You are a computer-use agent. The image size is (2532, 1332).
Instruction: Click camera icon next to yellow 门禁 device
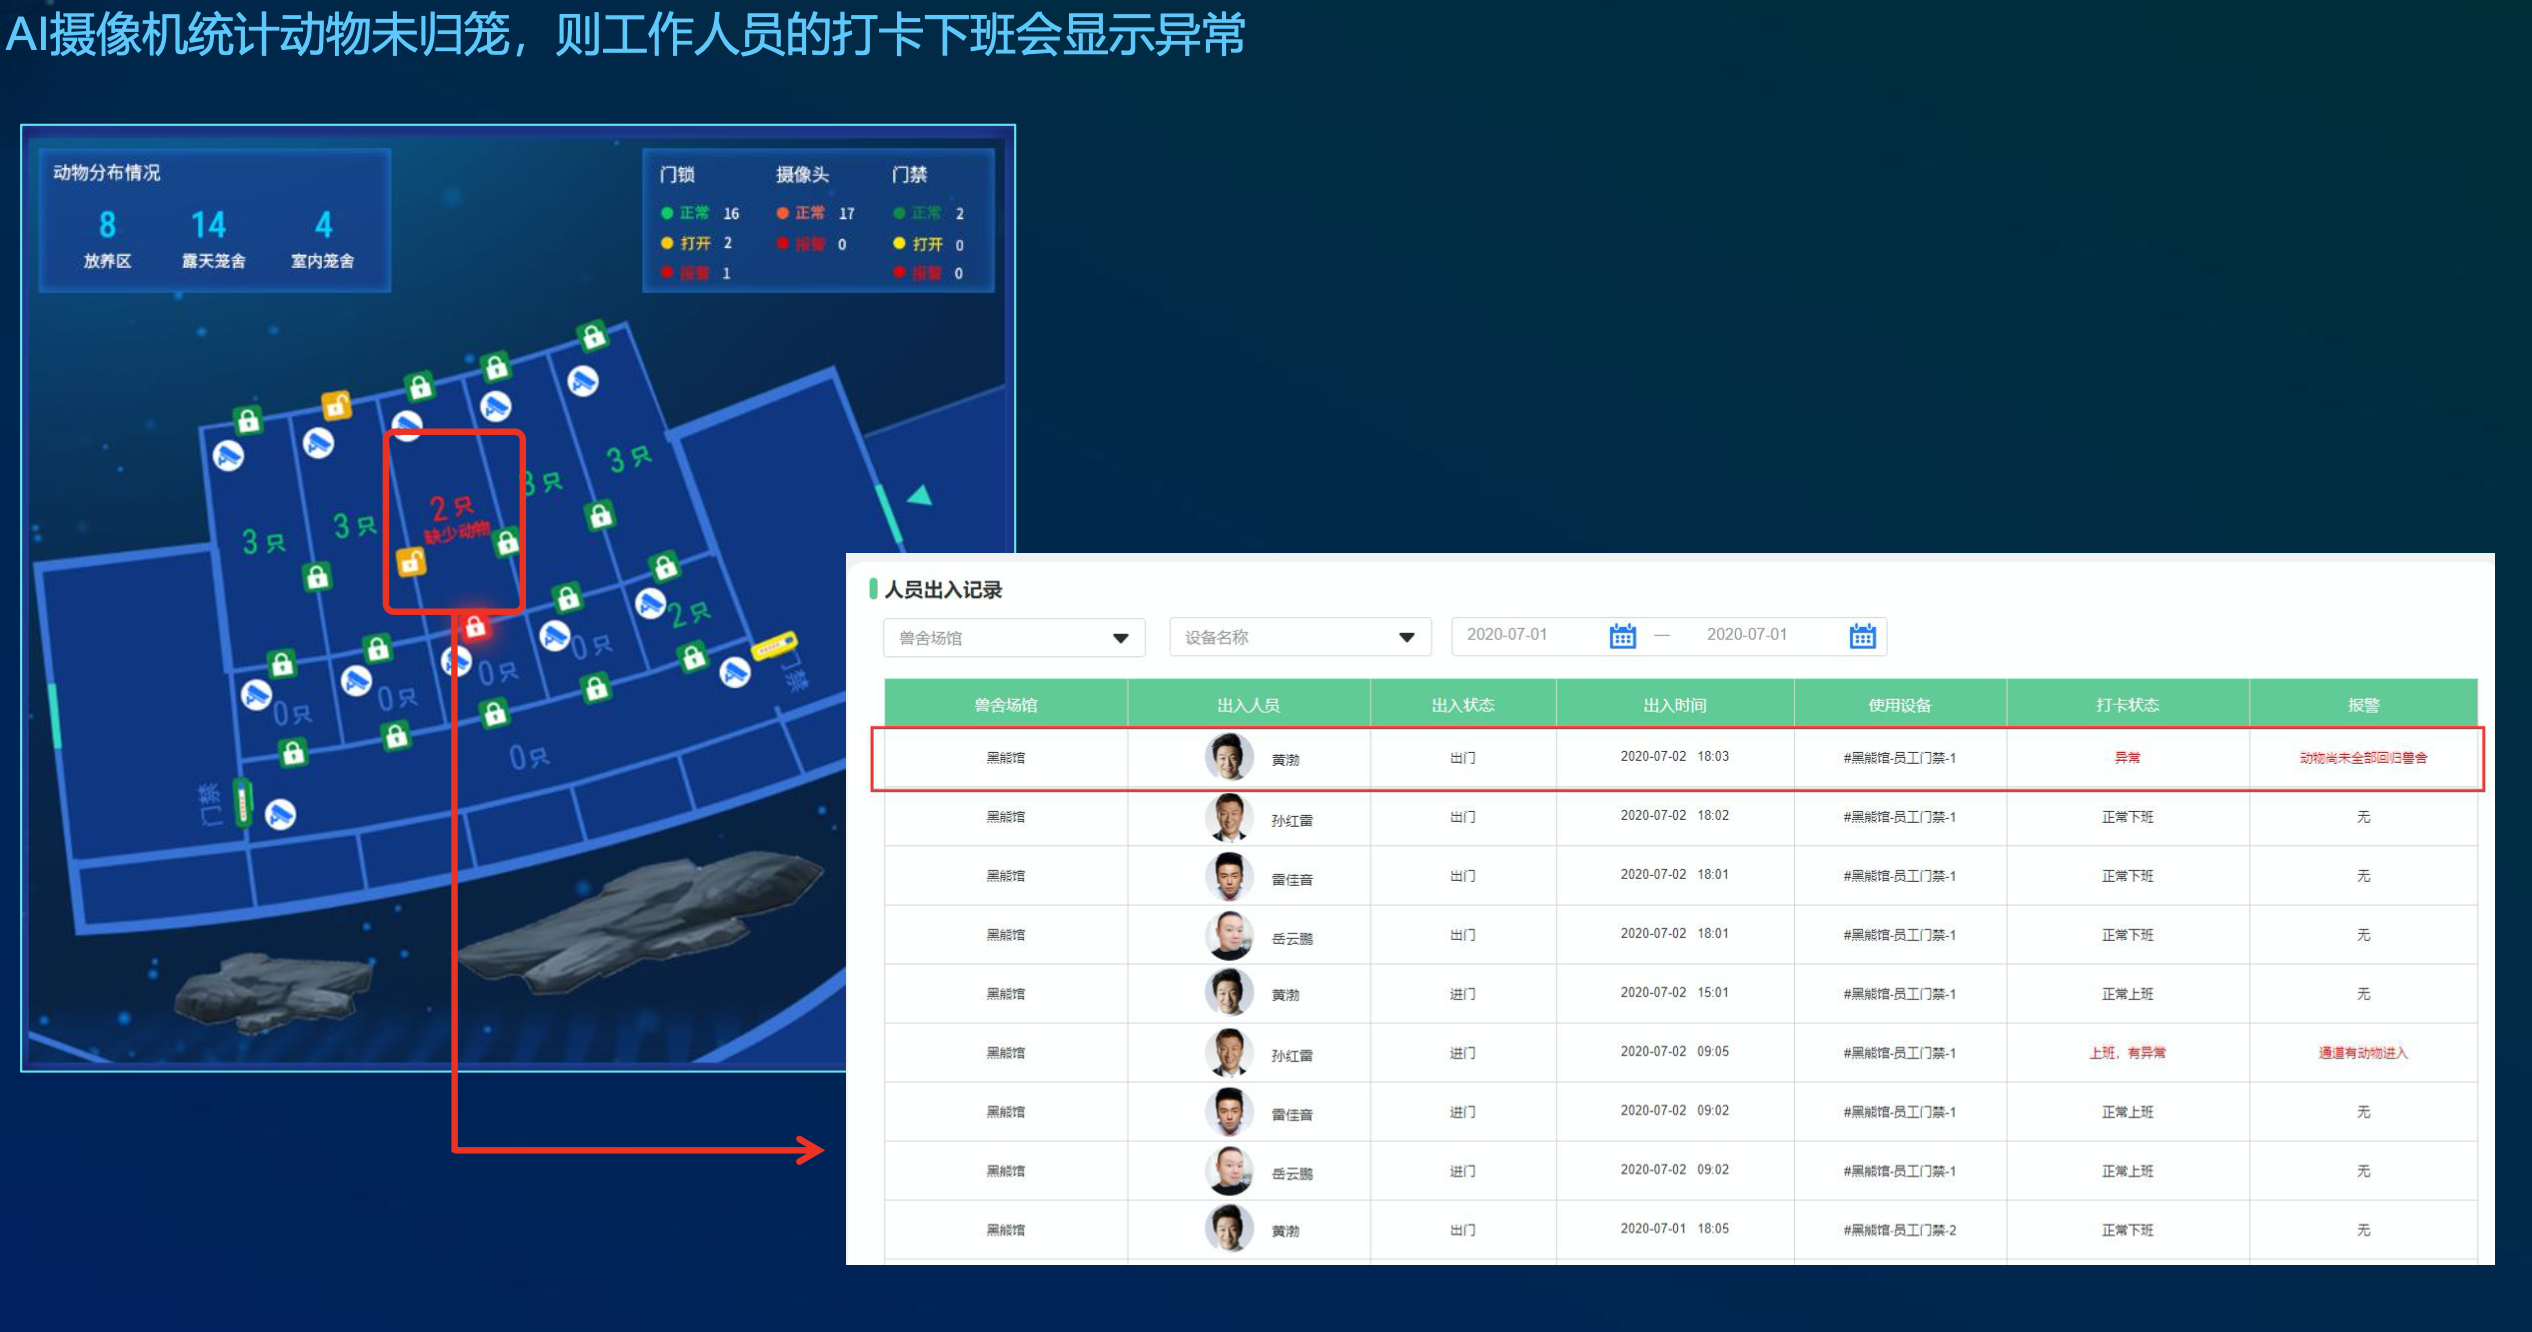tap(735, 672)
